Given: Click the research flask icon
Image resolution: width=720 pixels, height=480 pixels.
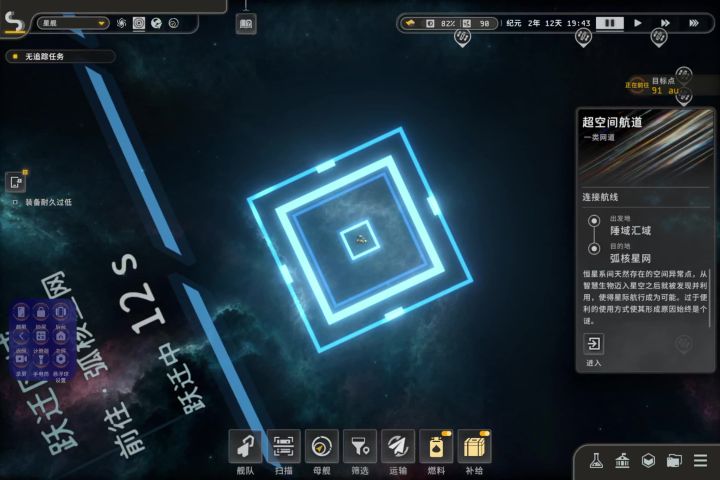Looking at the screenshot, I should [596, 461].
